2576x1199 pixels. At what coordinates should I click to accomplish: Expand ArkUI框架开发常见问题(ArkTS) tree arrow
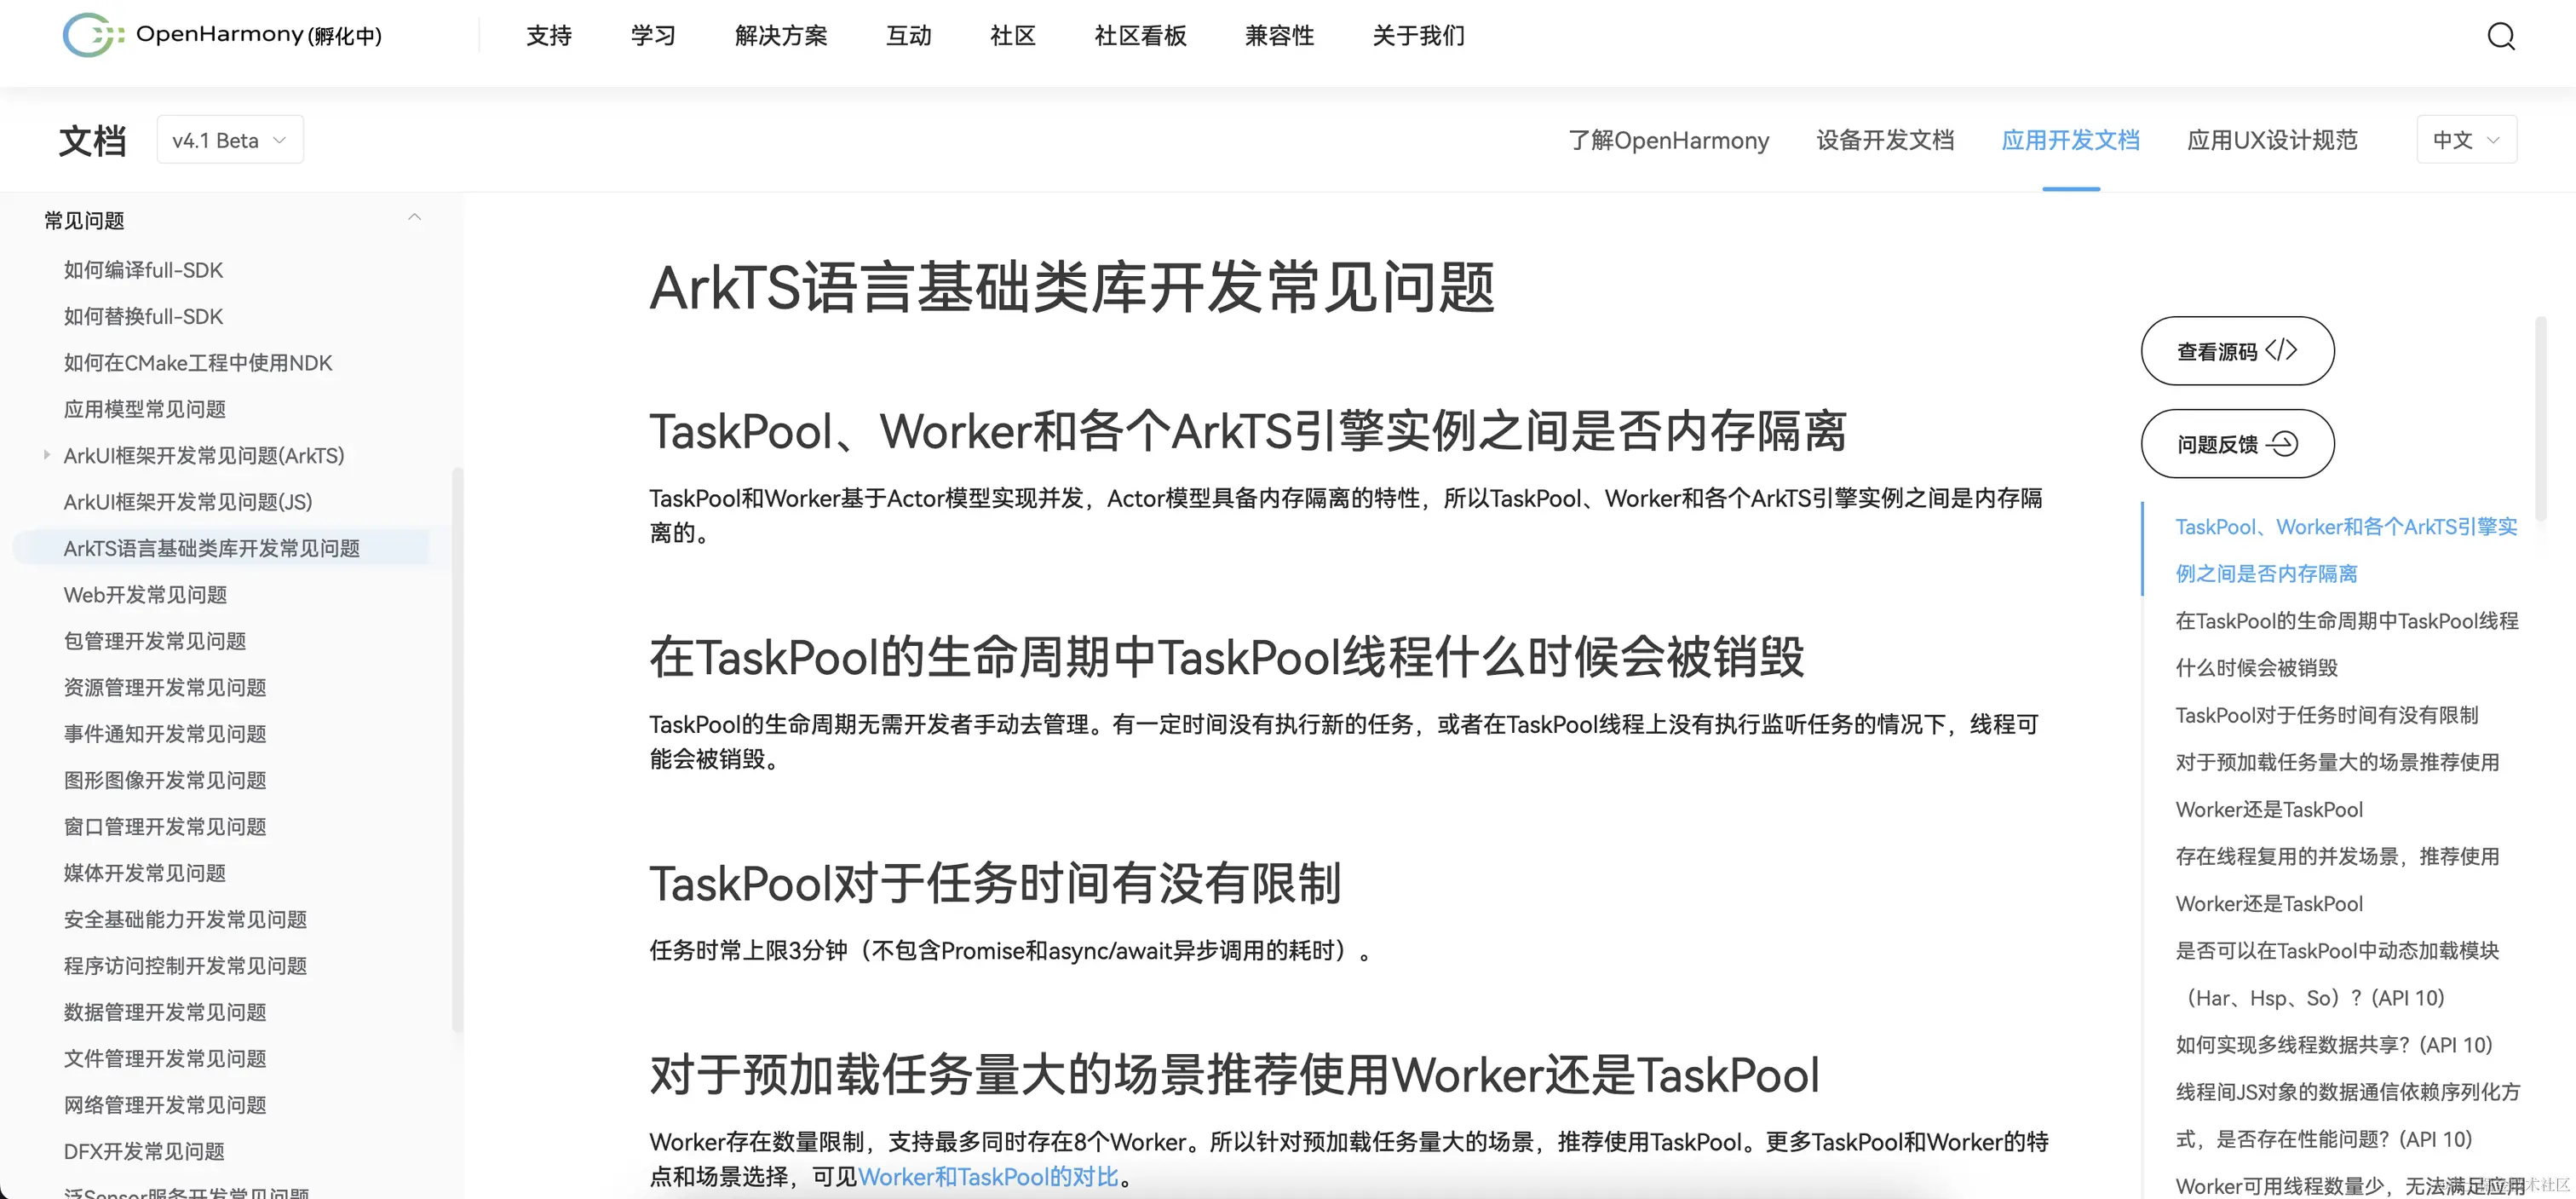(47, 455)
